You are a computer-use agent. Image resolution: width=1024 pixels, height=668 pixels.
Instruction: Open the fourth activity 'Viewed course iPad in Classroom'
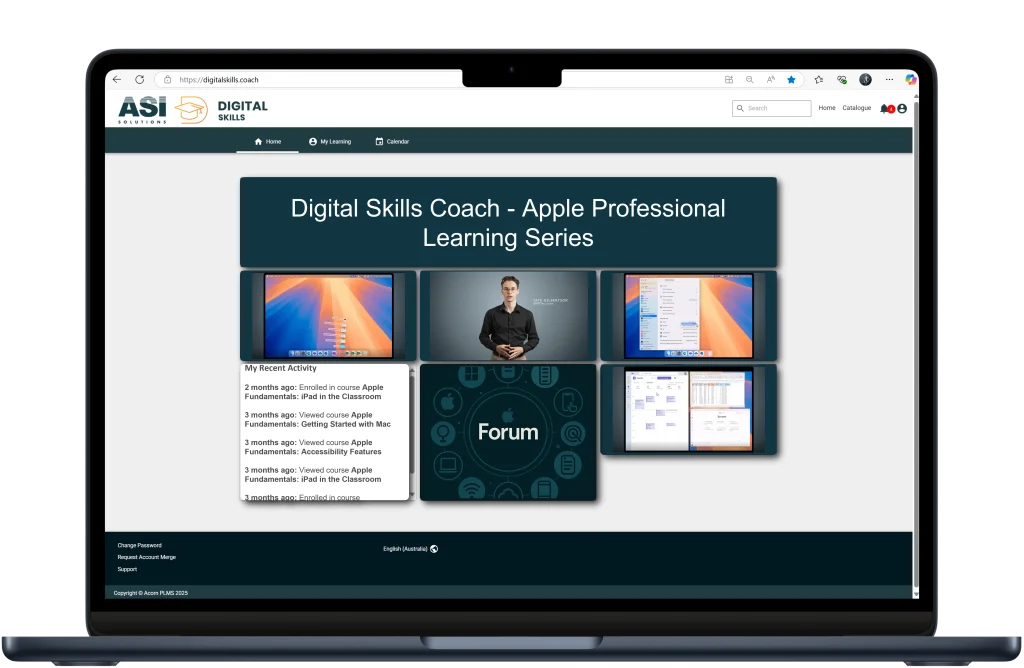point(313,475)
